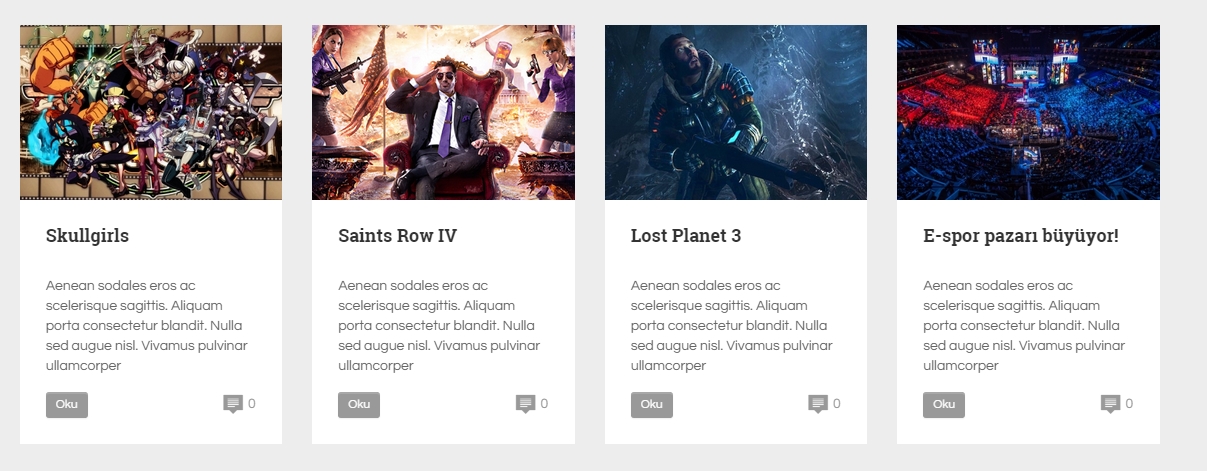Screen dimensions: 1207x471
Task: Open the Skullgirls article via Oku button
Action: 67,405
